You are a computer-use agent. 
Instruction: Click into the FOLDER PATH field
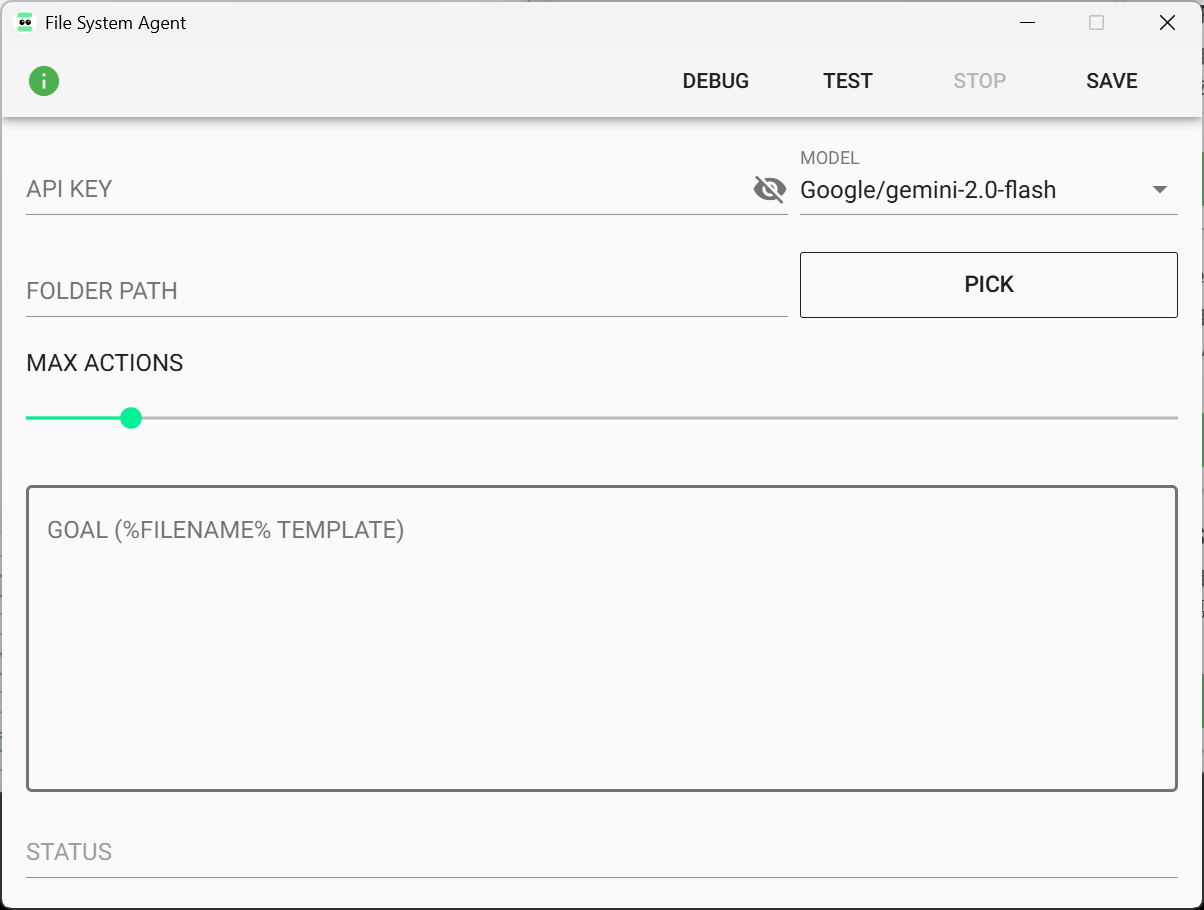pyautogui.click(x=405, y=291)
